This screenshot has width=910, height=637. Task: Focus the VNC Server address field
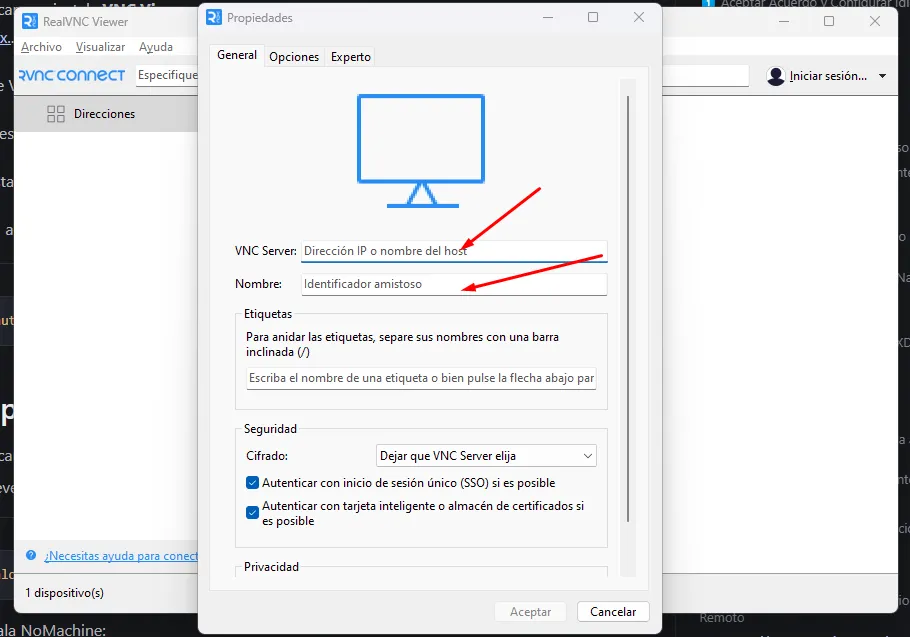(454, 251)
